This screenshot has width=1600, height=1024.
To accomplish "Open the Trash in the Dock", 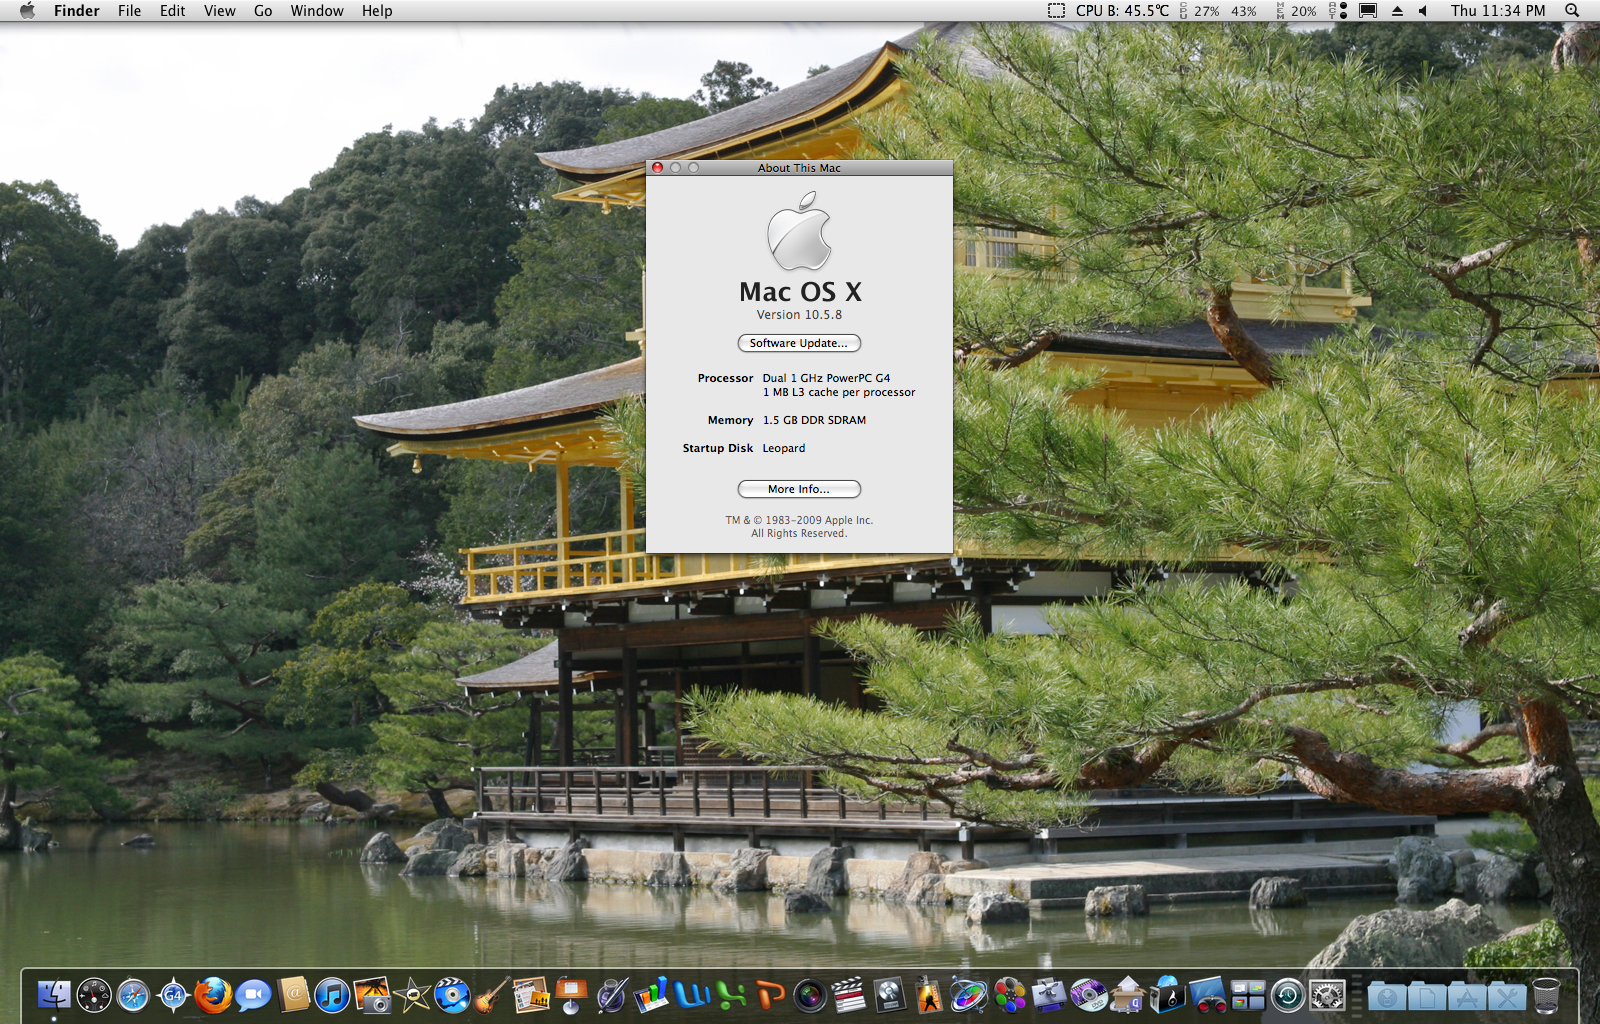I will coord(1546,996).
